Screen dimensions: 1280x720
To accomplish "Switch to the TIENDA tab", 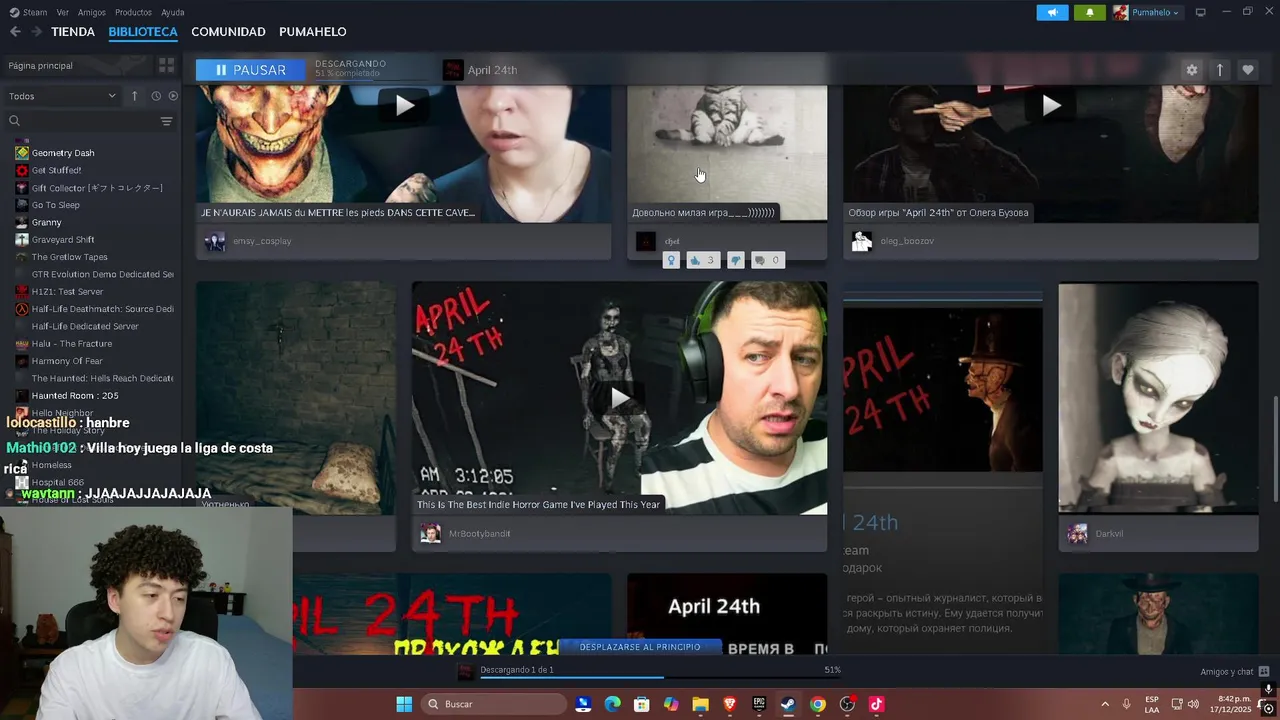I will 73,32.
